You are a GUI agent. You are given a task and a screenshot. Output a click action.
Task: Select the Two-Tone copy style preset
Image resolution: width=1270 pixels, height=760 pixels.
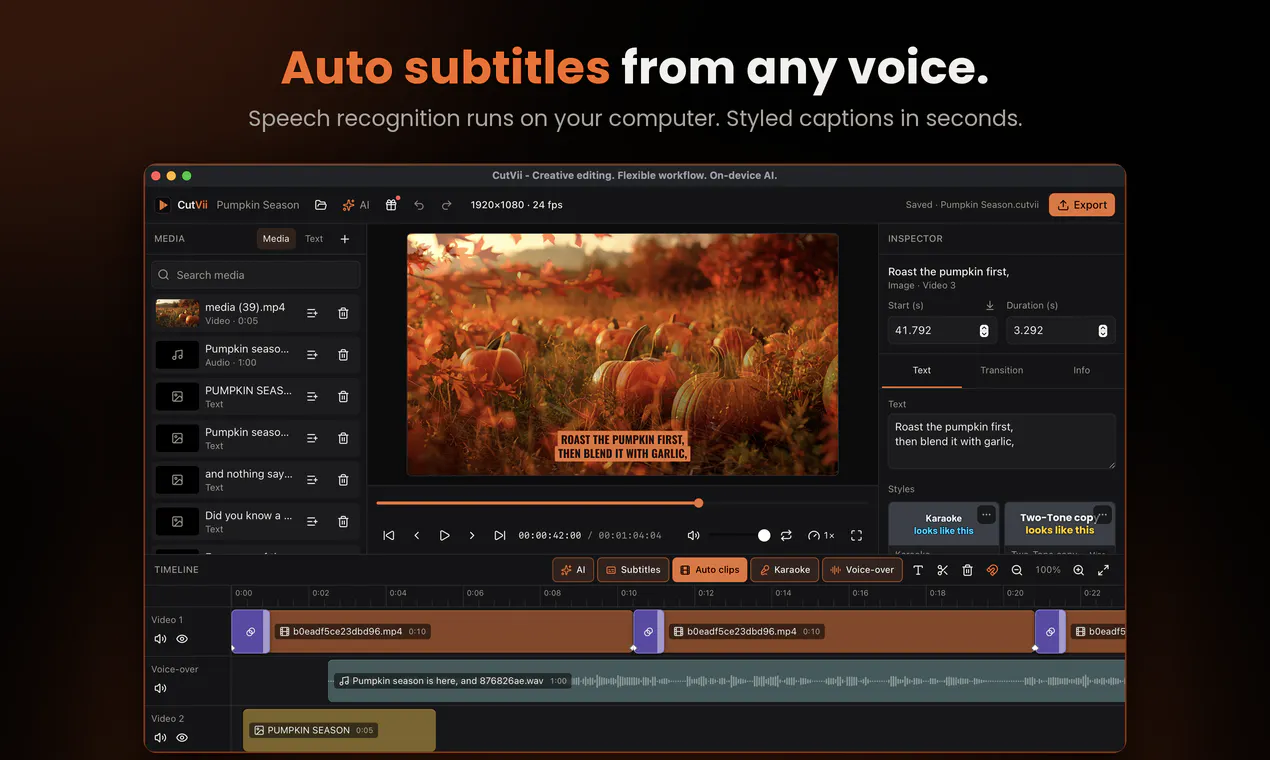click(1059, 525)
